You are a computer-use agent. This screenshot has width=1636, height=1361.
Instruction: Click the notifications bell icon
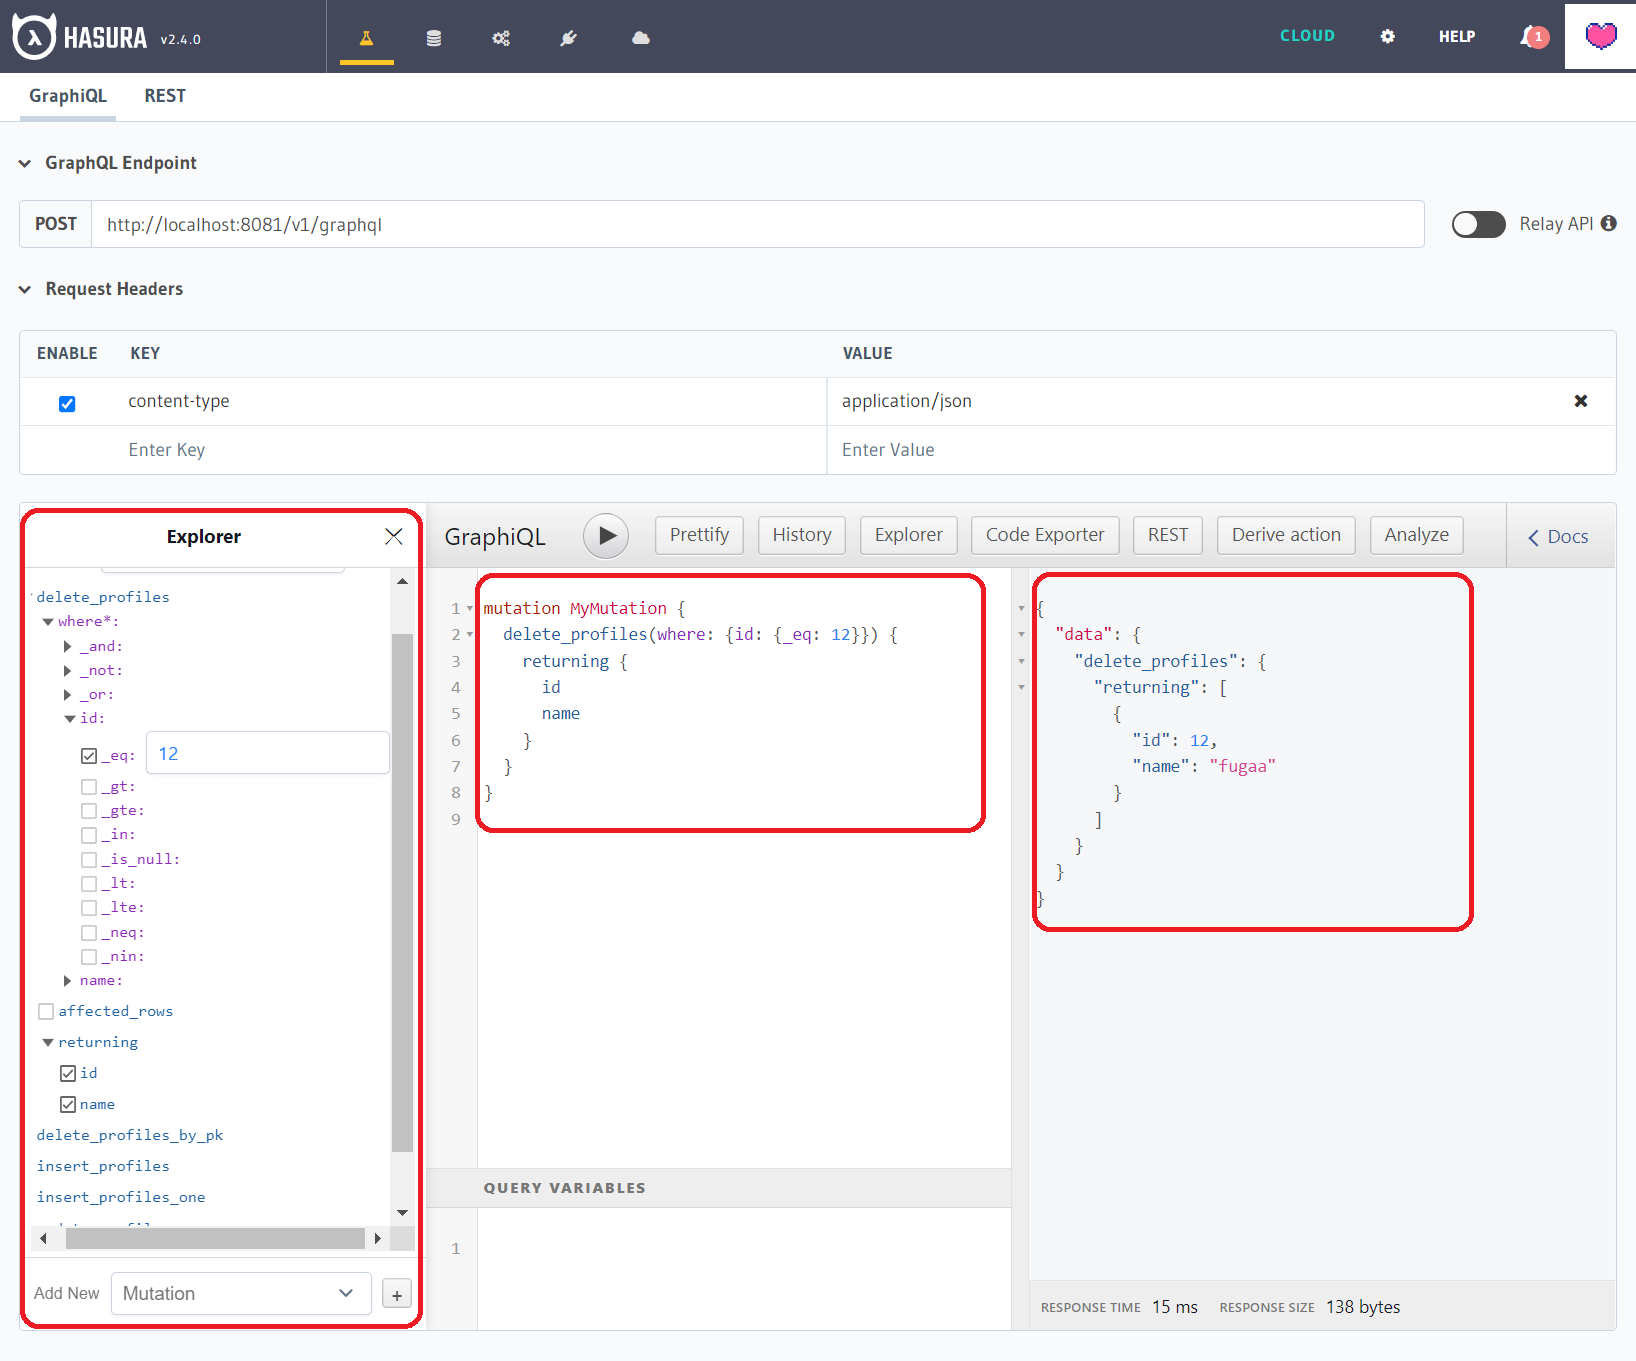point(1532,37)
